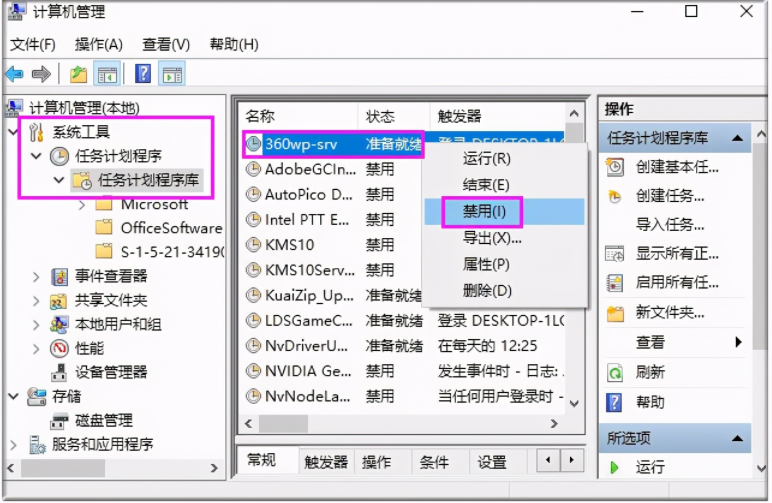The height and width of the screenshot is (503, 772).
Task: Expand the 事件查看器 tree node
Action: pyautogui.click(x=37, y=276)
